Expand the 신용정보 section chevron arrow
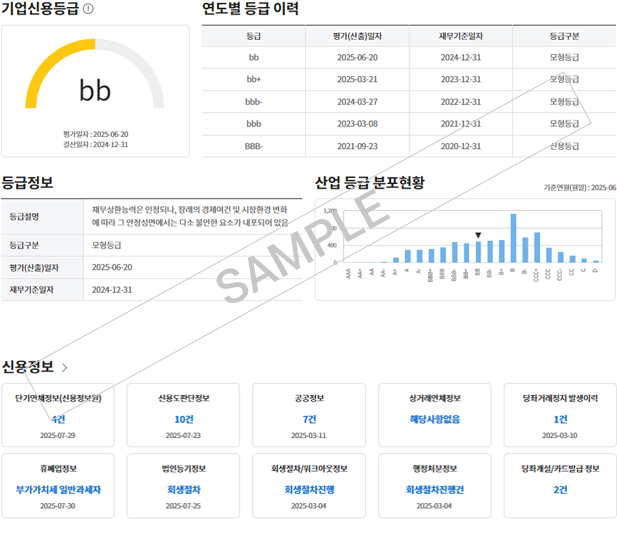The width and height of the screenshot is (617, 537). [x=65, y=368]
